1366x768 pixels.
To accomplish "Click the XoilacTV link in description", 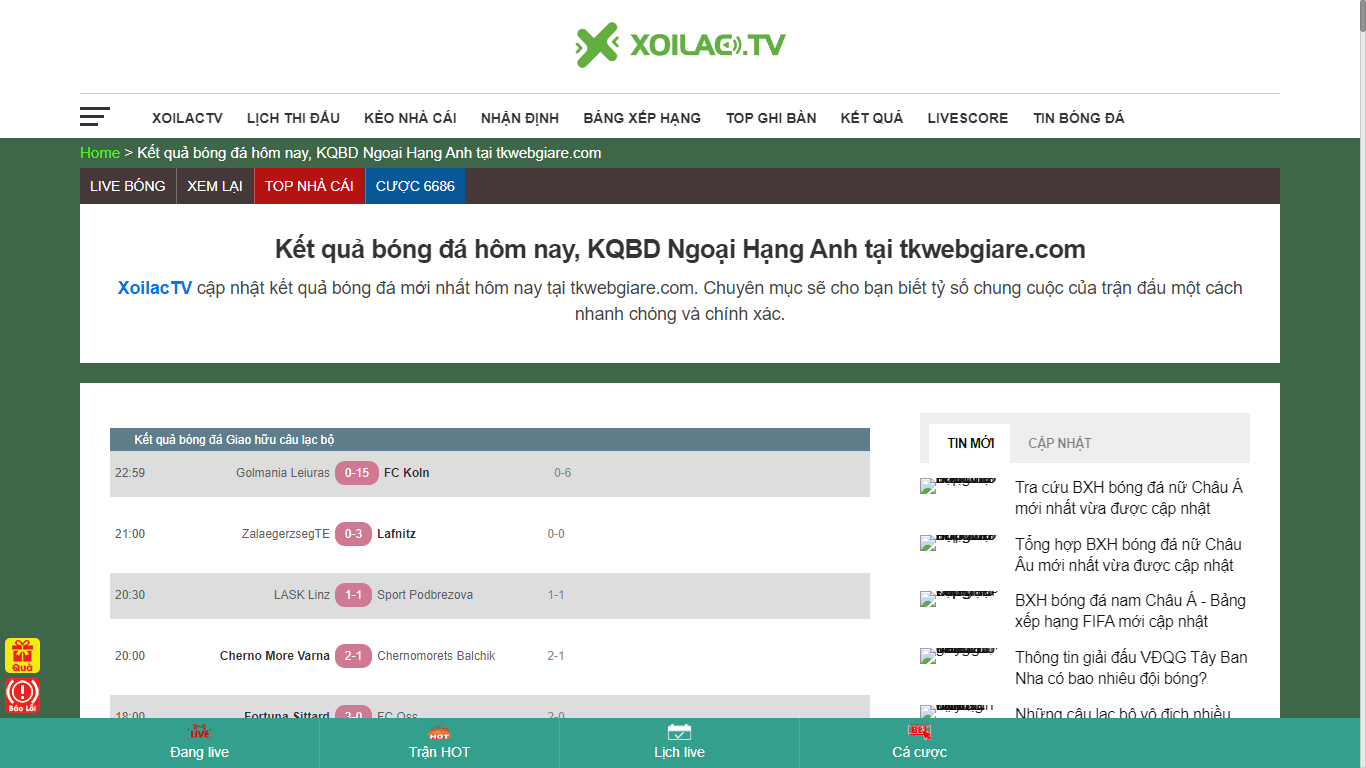I will 155,288.
